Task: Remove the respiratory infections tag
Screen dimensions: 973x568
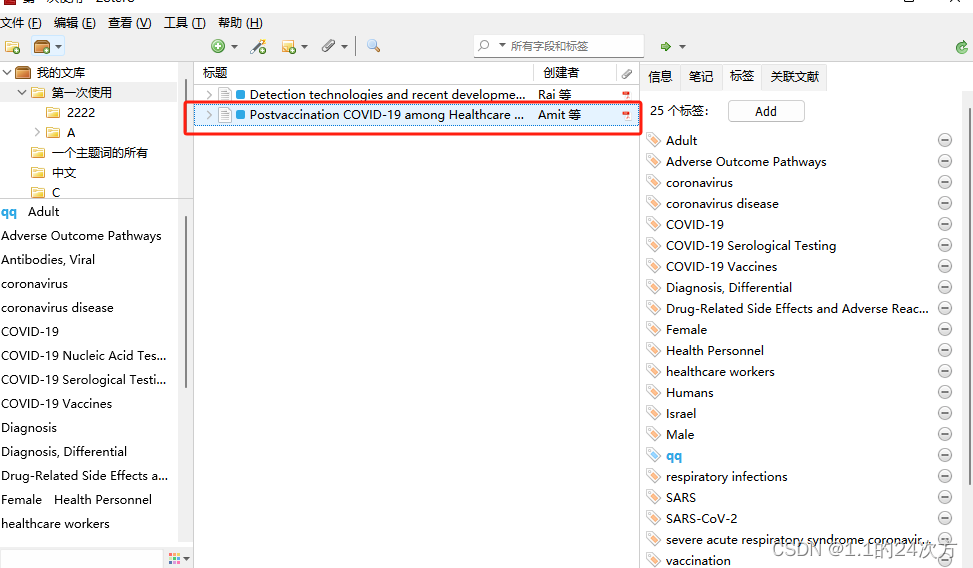Action: pyautogui.click(x=944, y=476)
